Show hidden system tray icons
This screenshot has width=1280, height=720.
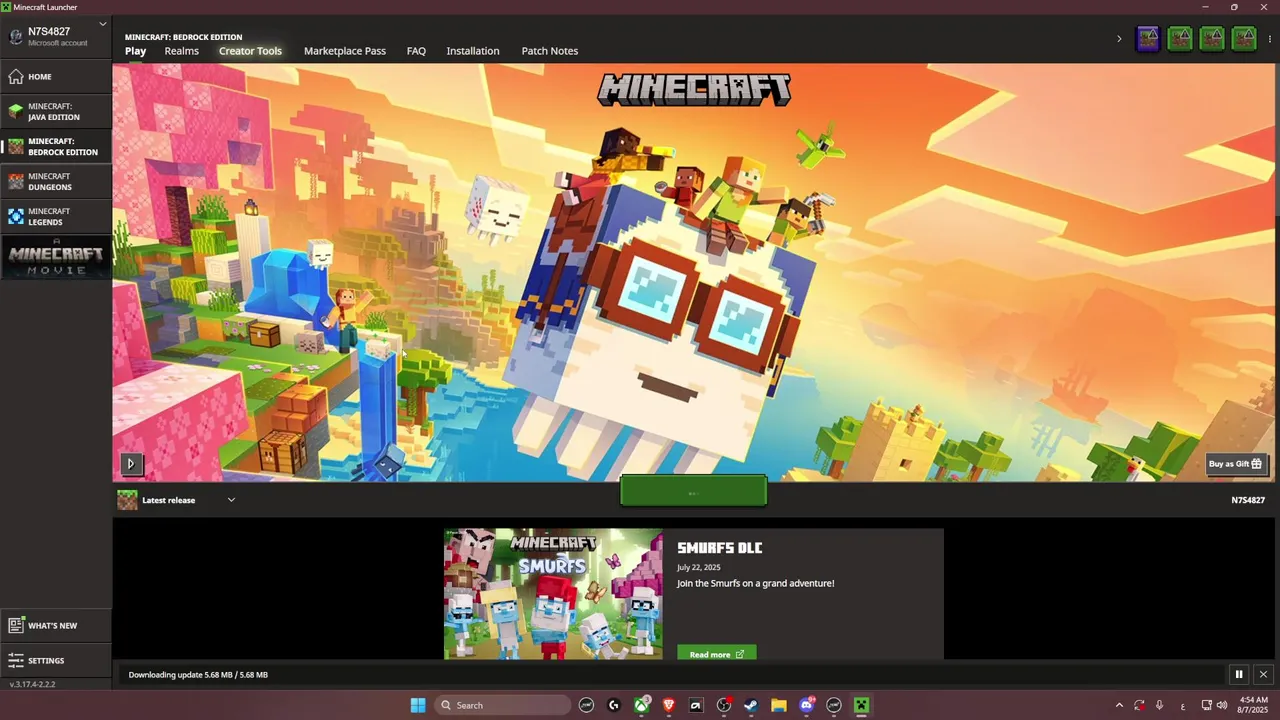1119,705
